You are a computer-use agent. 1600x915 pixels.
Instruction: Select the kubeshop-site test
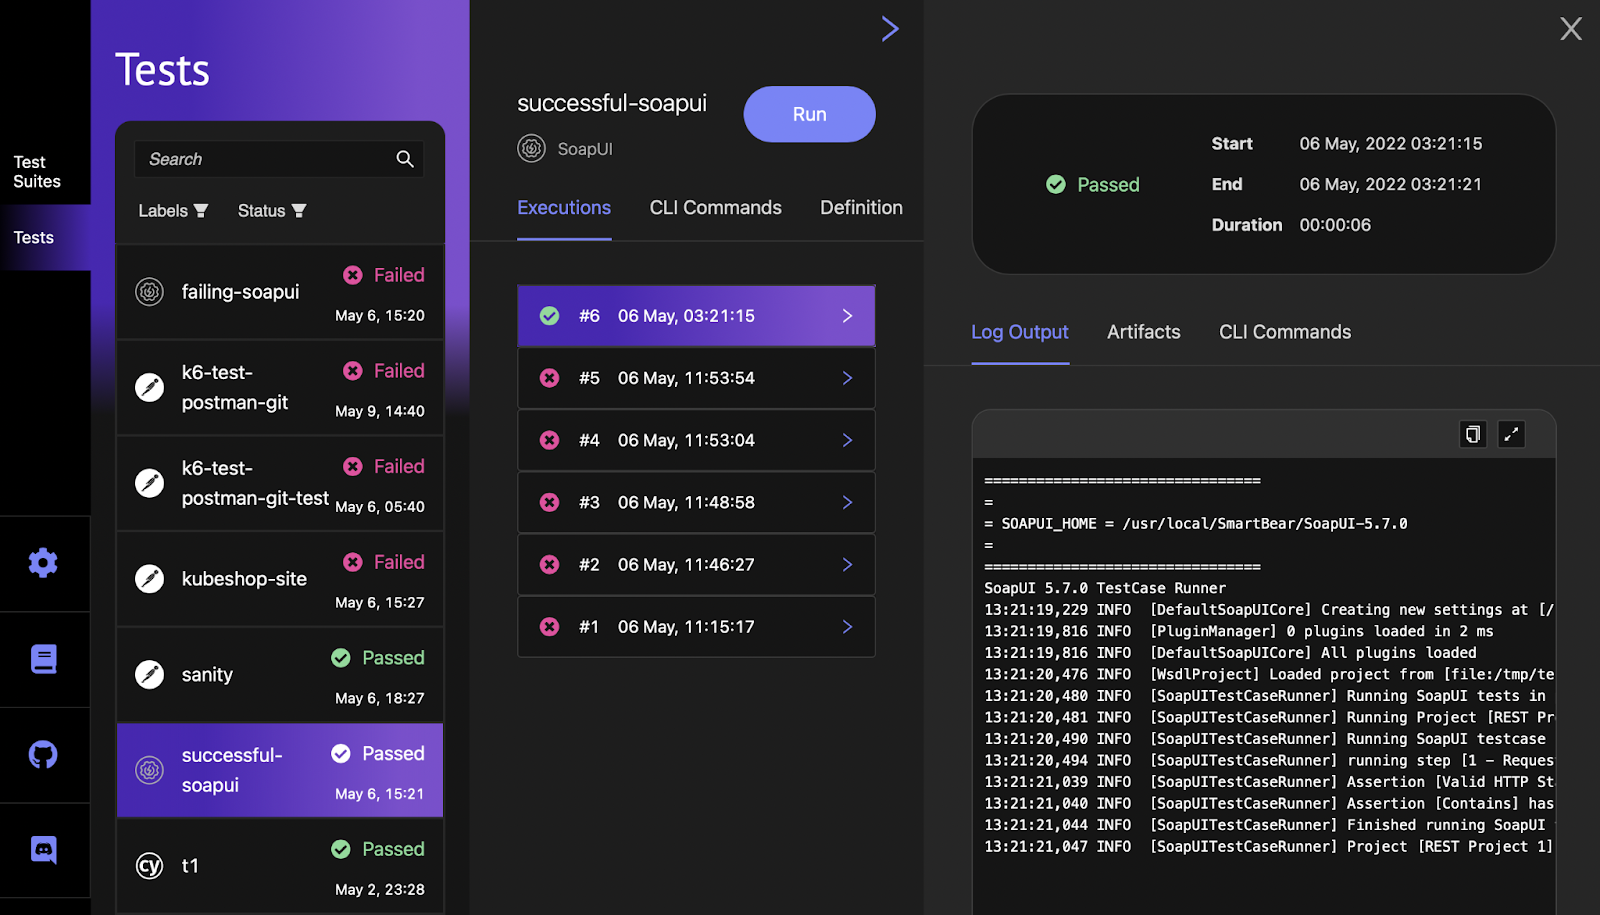pos(280,579)
